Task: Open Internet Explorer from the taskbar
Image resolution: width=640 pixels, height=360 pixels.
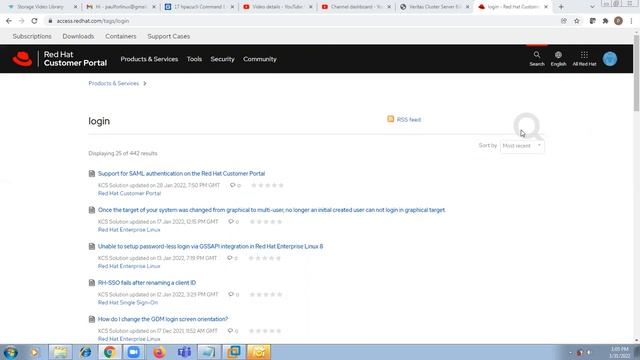Action: 85,352
